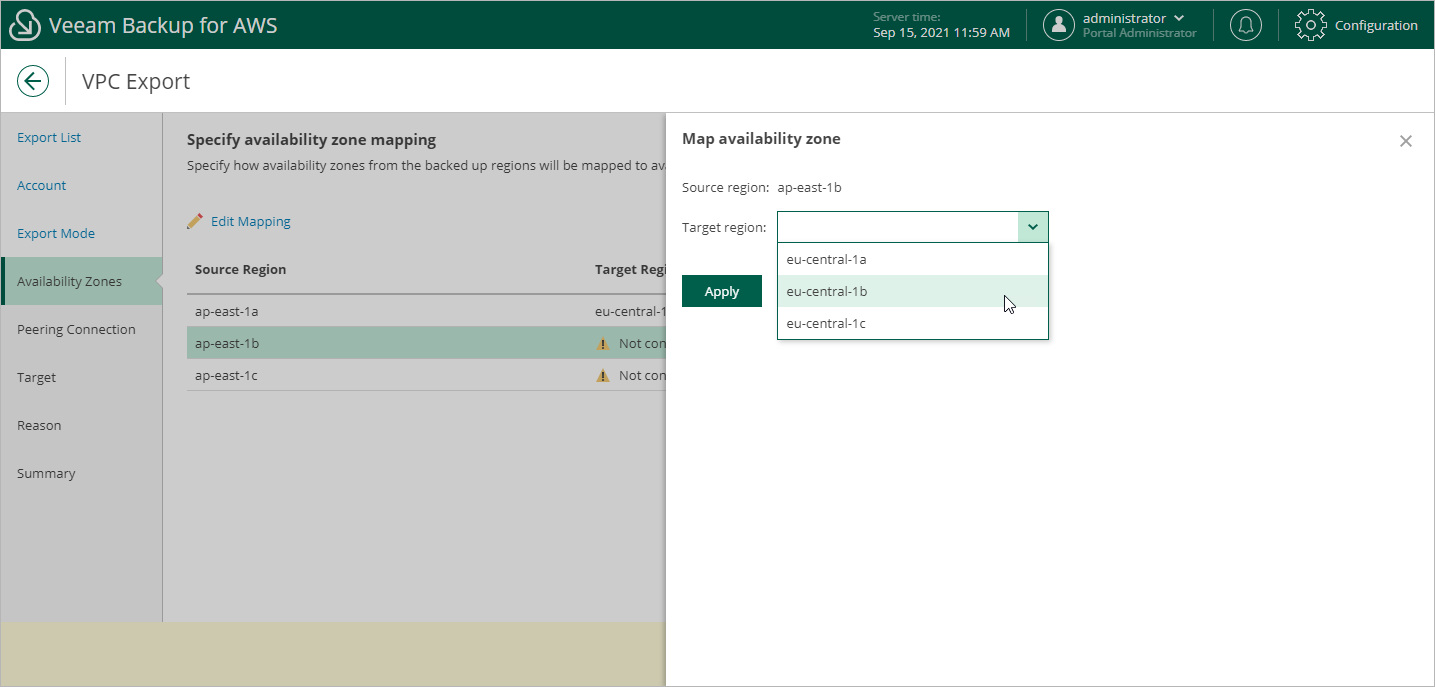The height and width of the screenshot is (687, 1435).
Task: Close the Map availability zone panel
Action: click(1405, 141)
